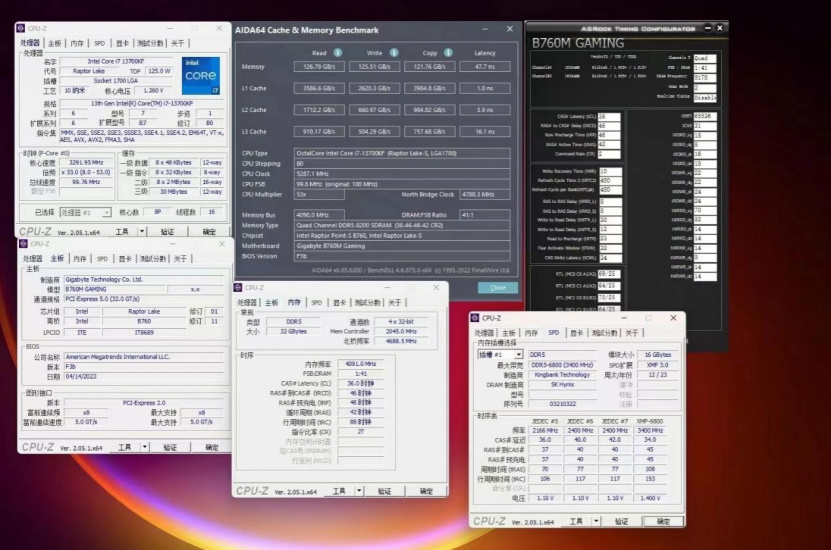Image resolution: width=831 pixels, height=550 pixels.
Task: Click the Write Recovery Time (tWR) field in ASRock
Action: [611, 171]
